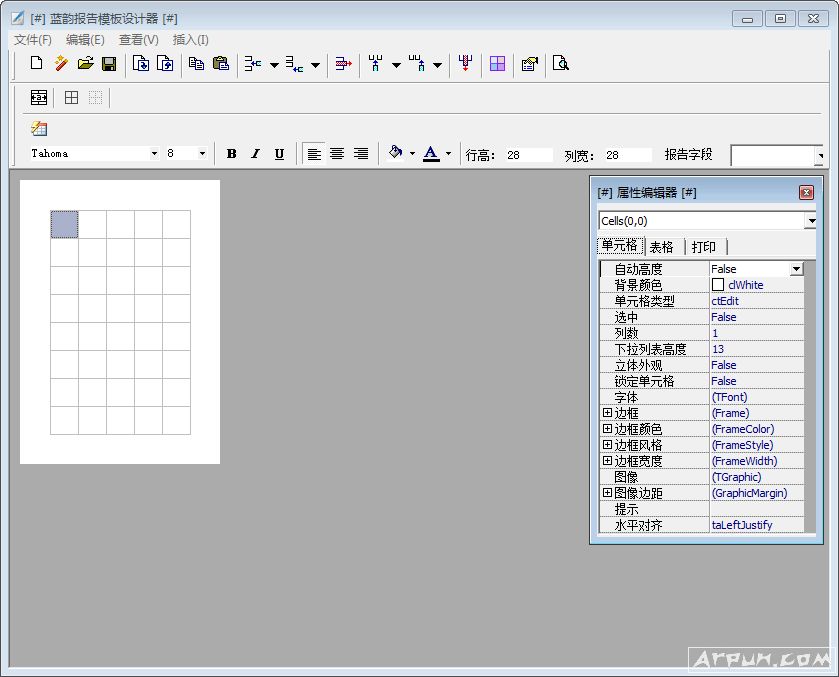Toggle Italic text formatting

click(x=255, y=154)
